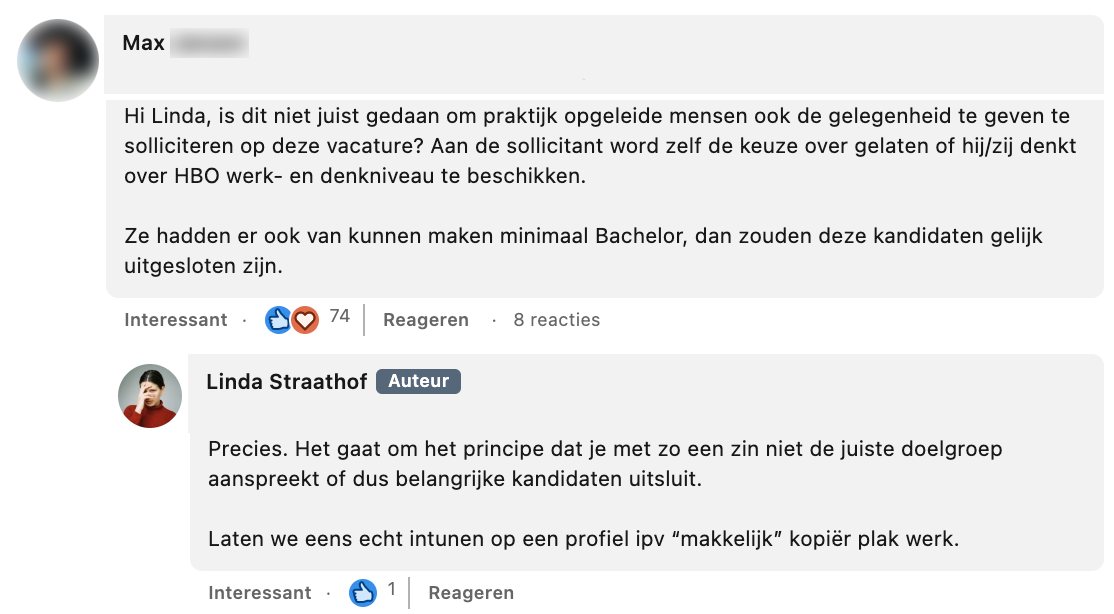1114x614 pixels.
Task: Open the 74 reactions count
Action: [x=340, y=317]
